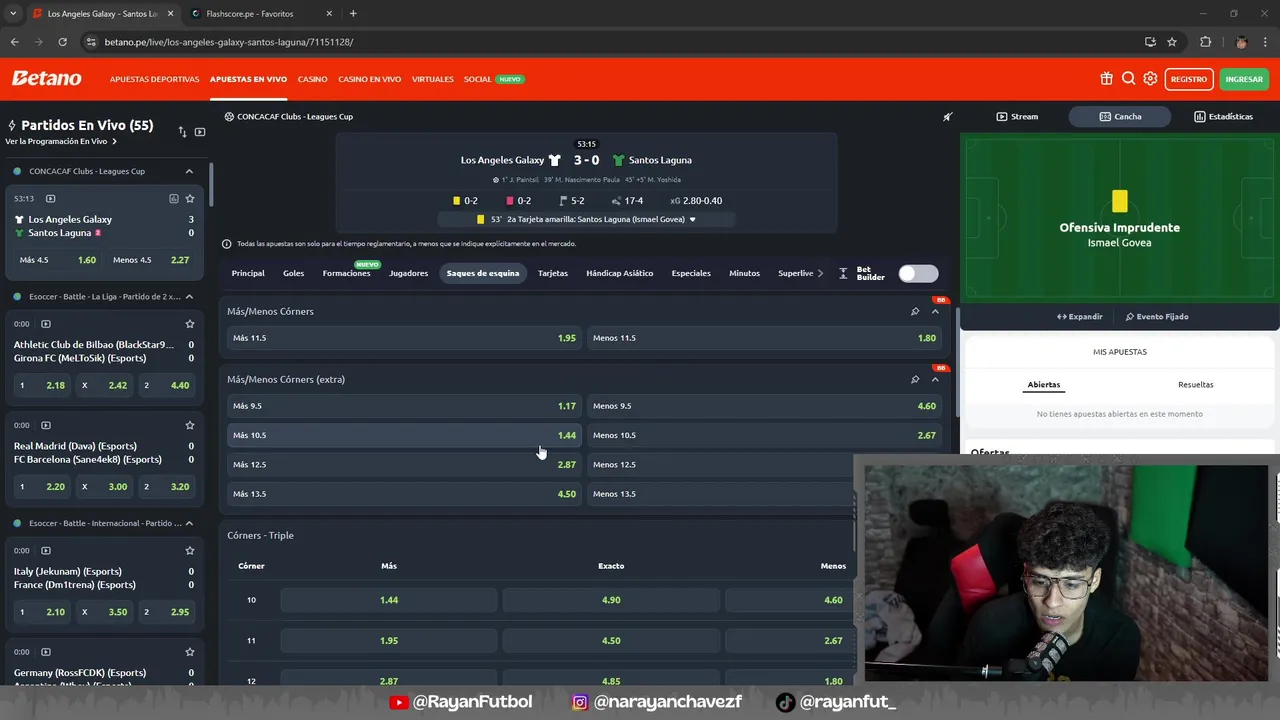The width and height of the screenshot is (1280, 720).
Task: Open the Principal market tab
Action: point(248,273)
